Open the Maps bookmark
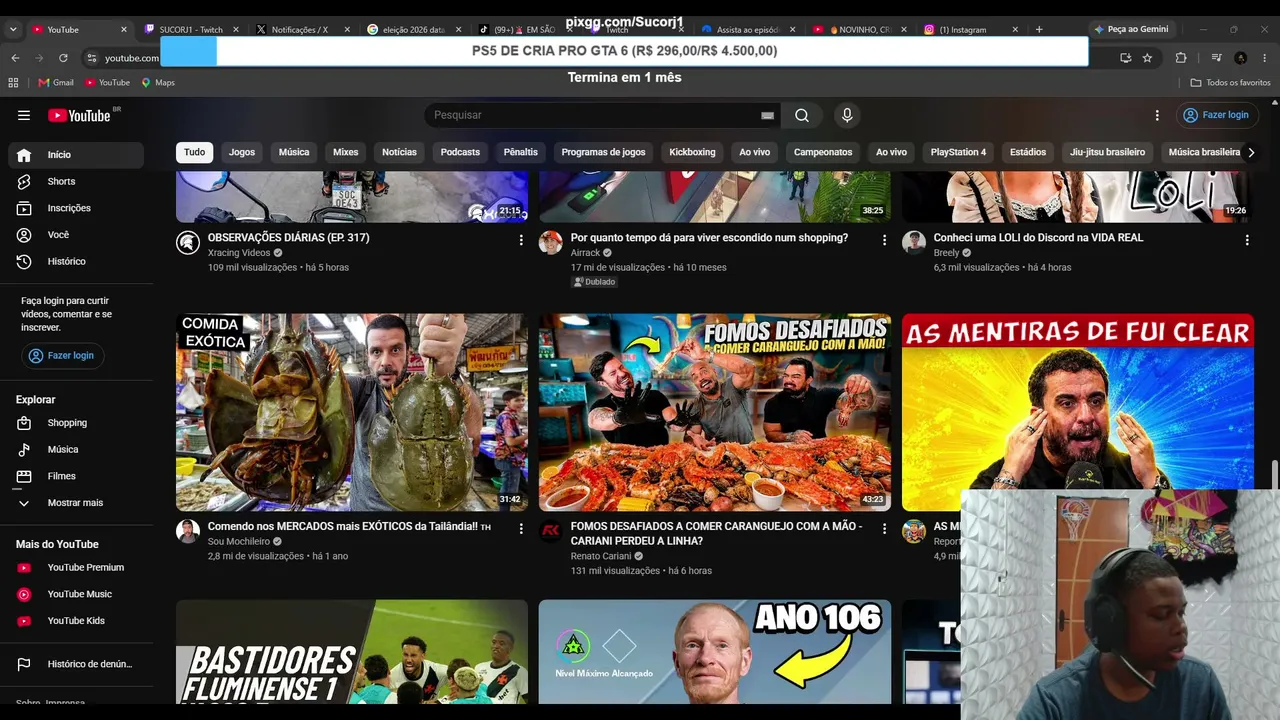This screenshot has height=720, width=1280. pos(158,82)
